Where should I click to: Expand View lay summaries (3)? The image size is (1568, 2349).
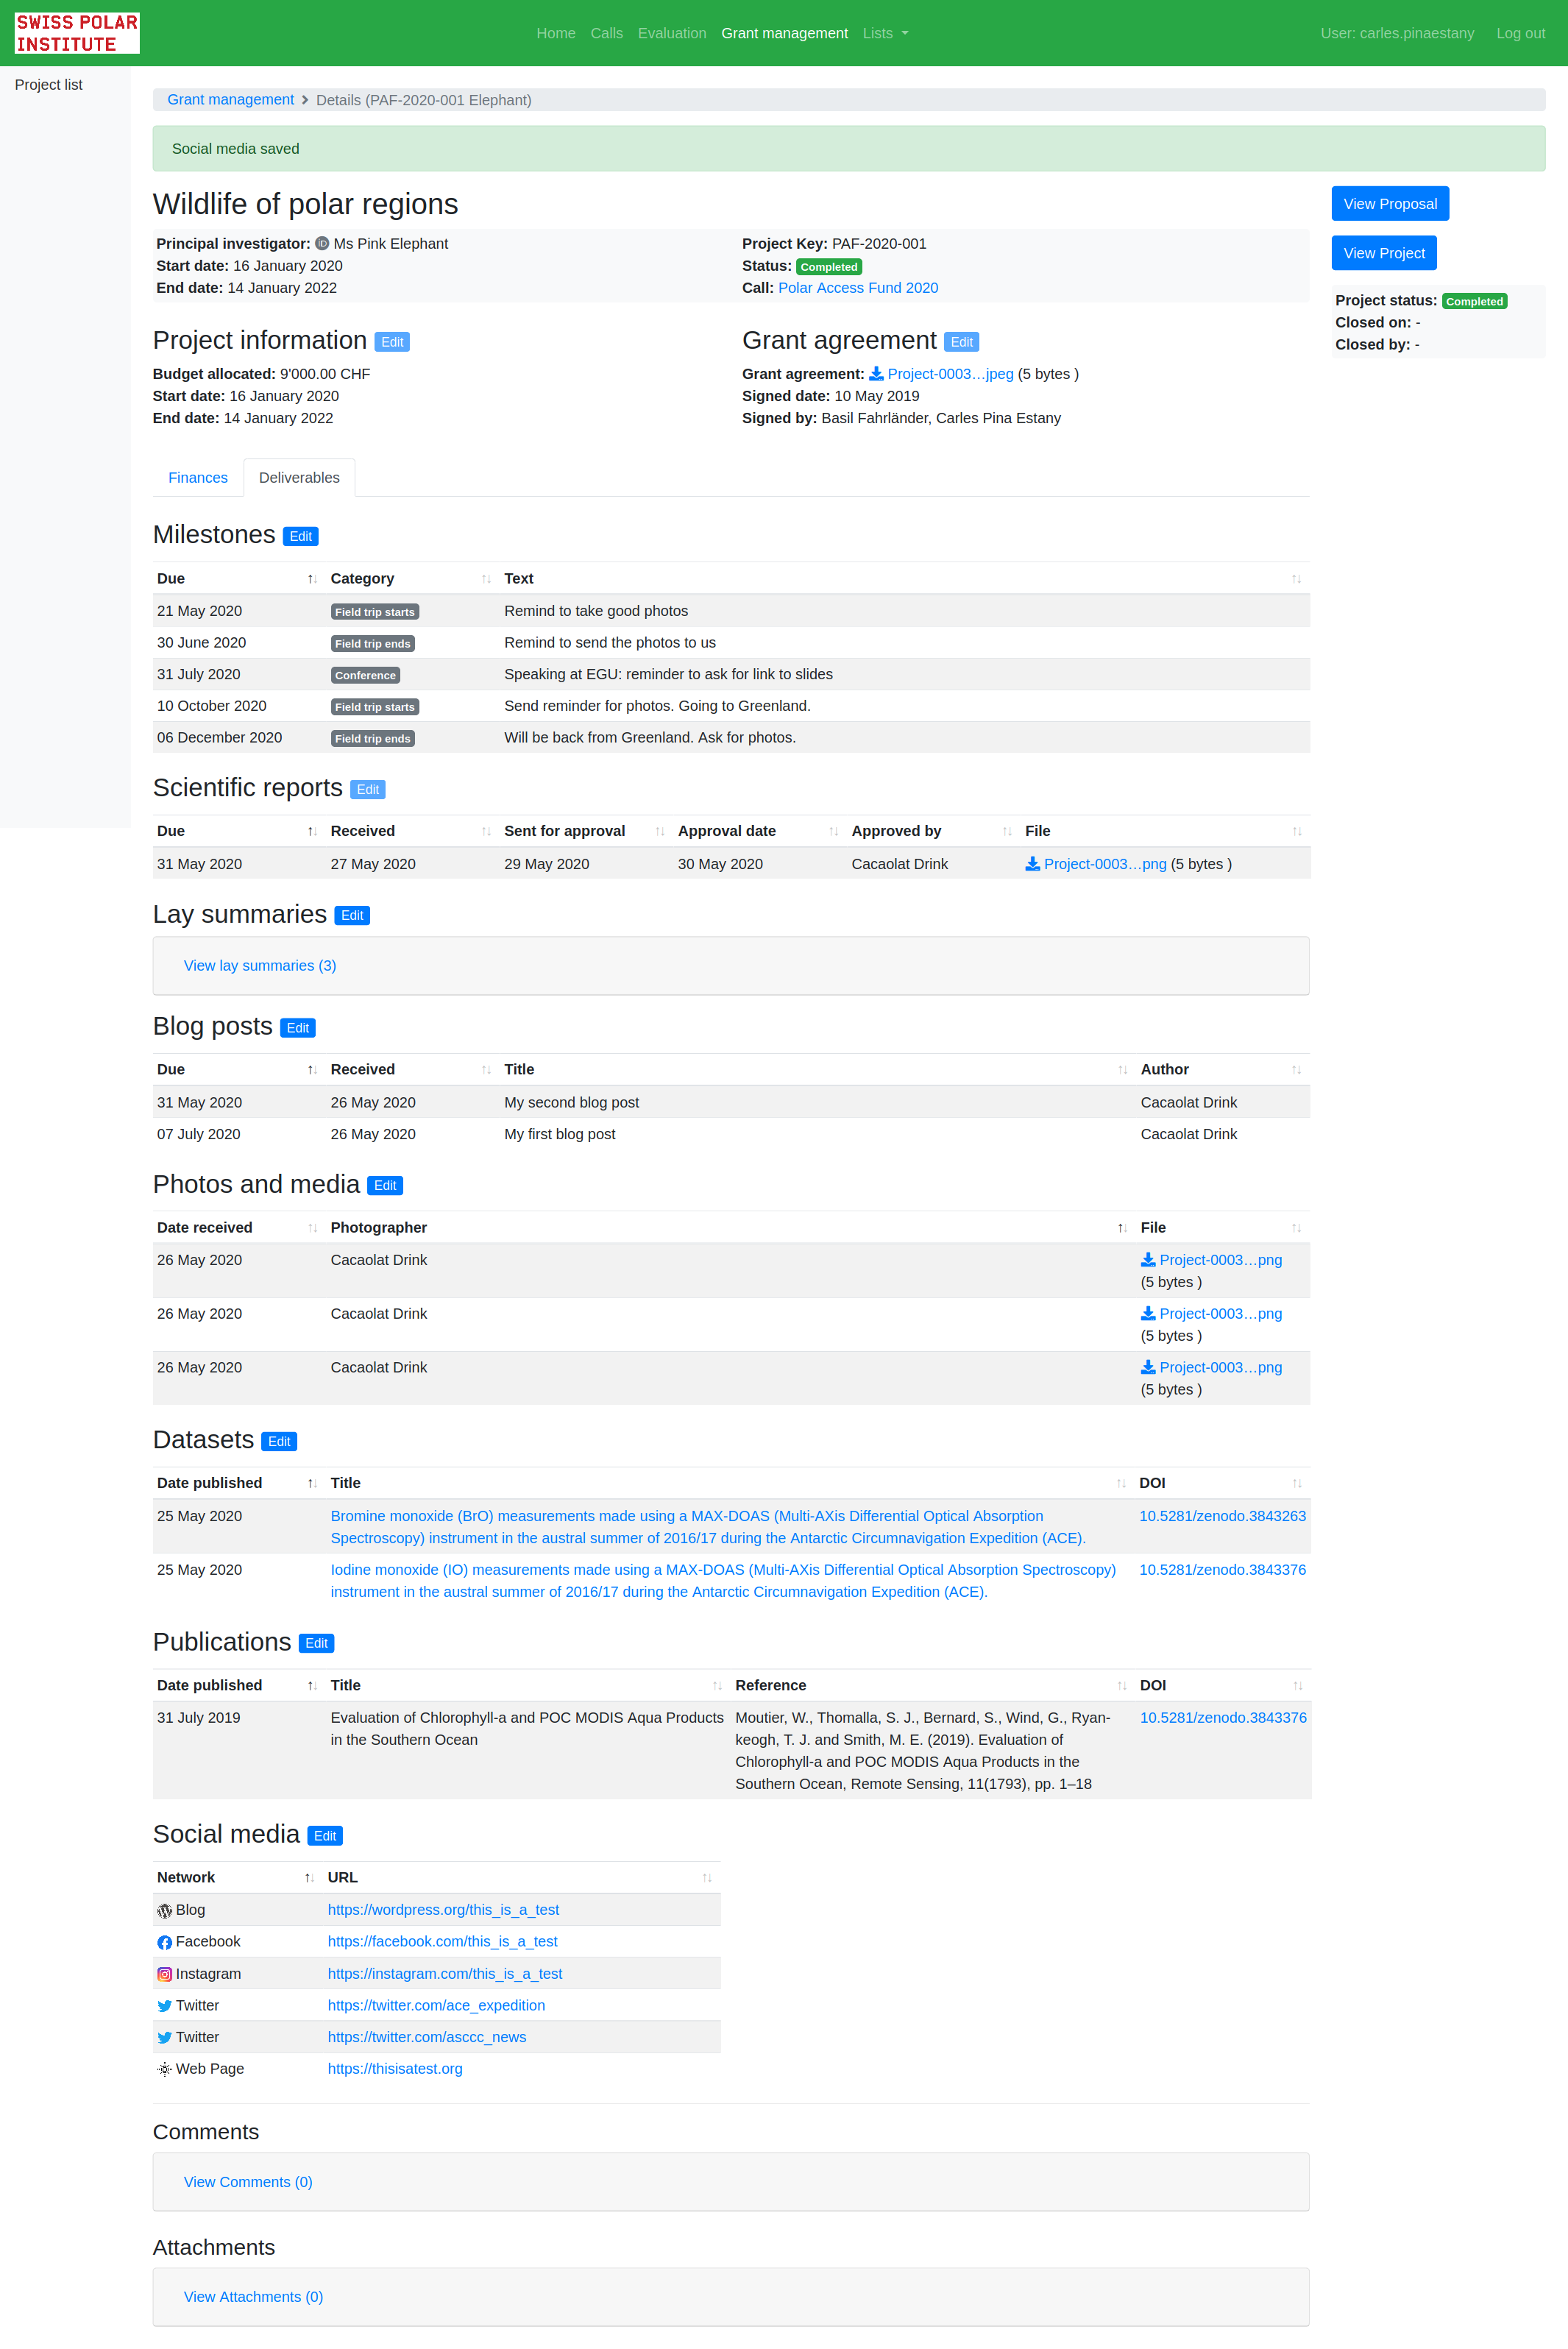pos(260,965)
